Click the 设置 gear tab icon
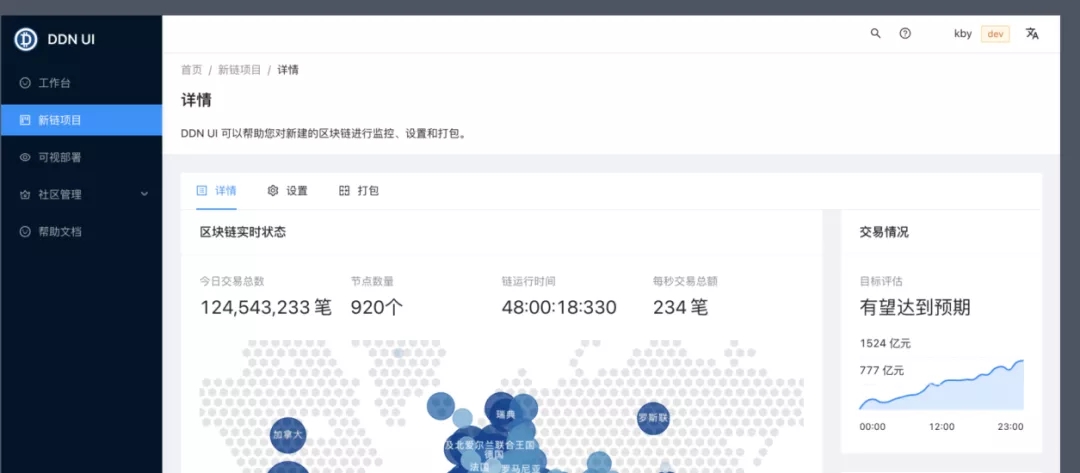The height and width of the screenshot is (473, 1080). (273, 191)
